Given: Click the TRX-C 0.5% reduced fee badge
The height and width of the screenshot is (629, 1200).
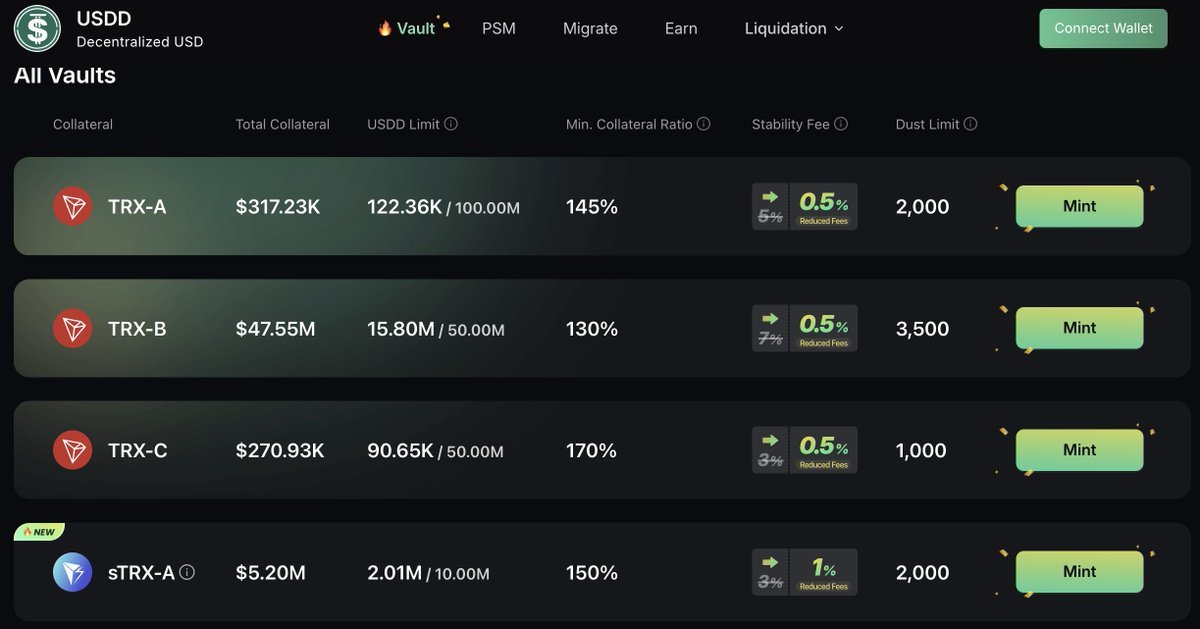Looking at the screenshot, I should (x=824, y=450).
